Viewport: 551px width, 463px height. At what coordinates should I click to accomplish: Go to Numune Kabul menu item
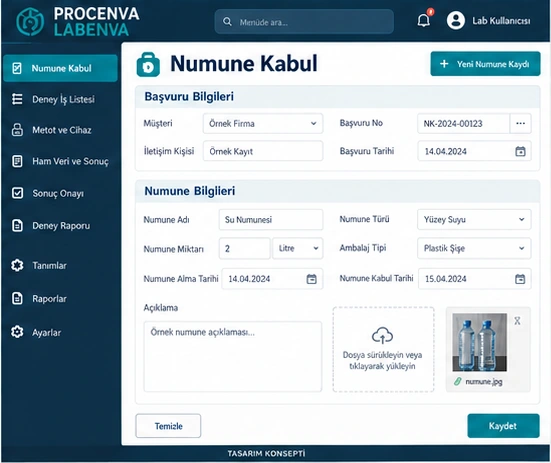(x=60, y=68)
